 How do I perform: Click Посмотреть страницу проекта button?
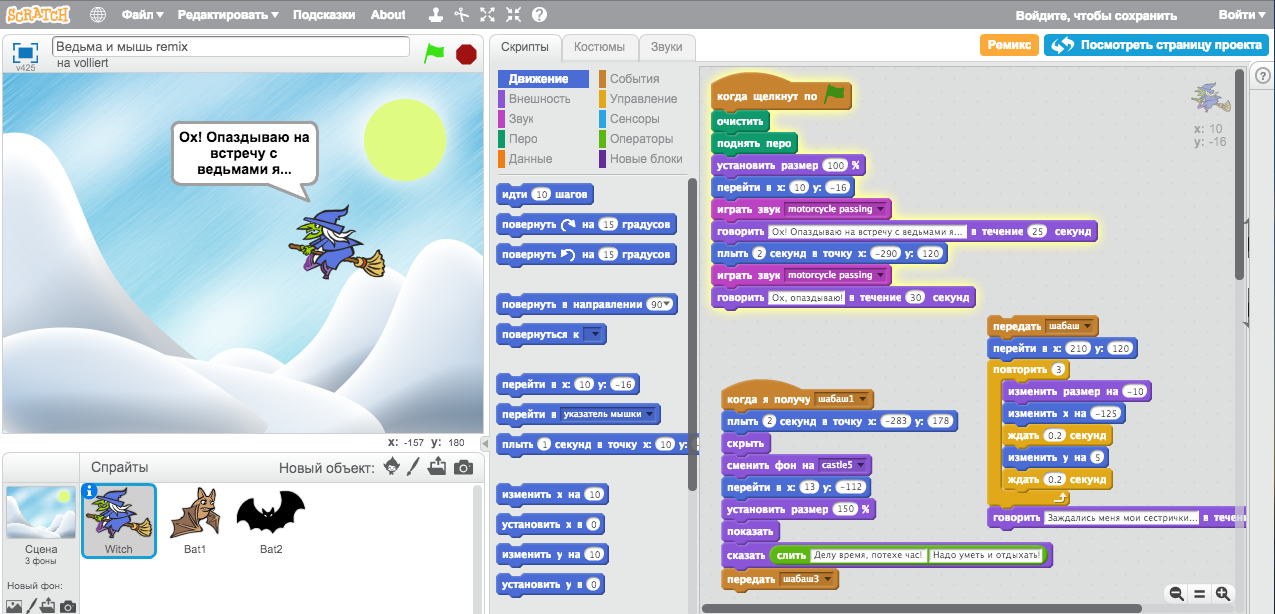pyautogui.click(x=1157, y=45)
